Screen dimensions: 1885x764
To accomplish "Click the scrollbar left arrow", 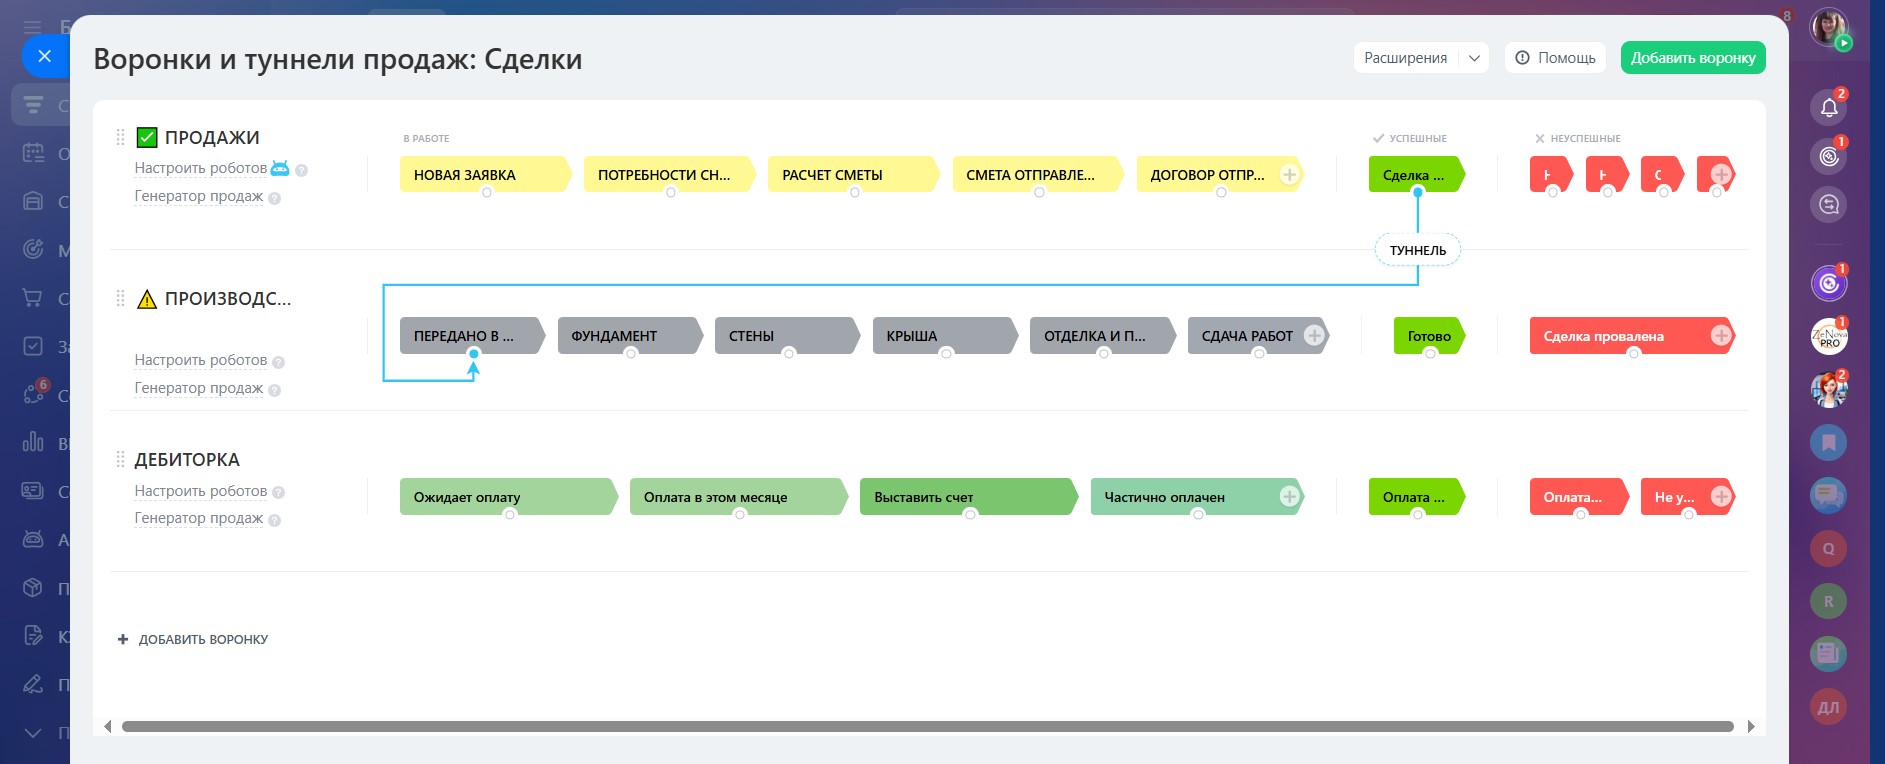I will pyautogui.click(x=108, y=727).
